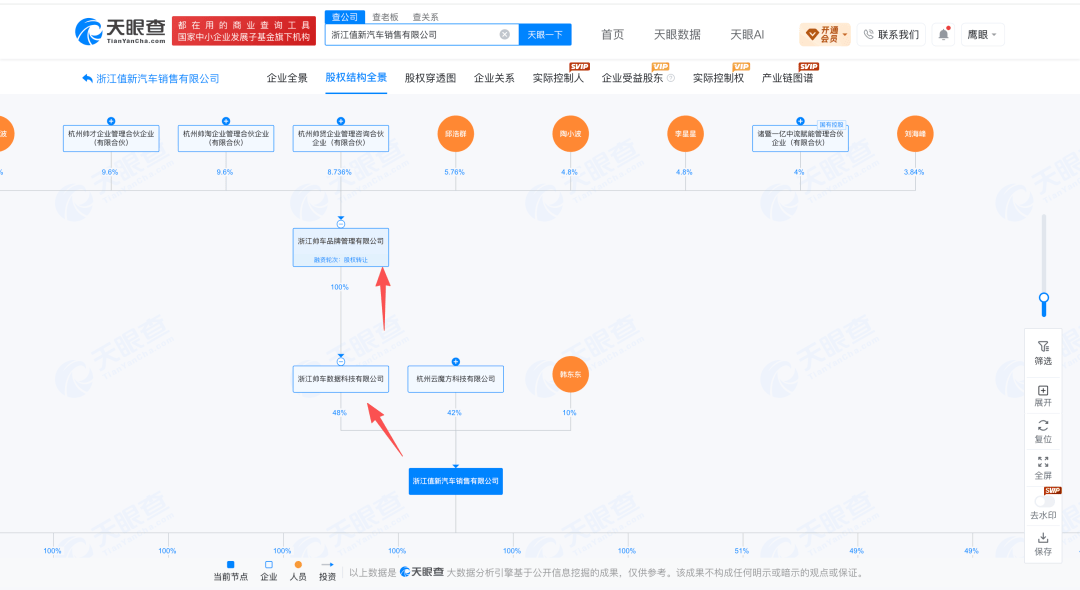Click the zoom slider handle

[1043, 299]
